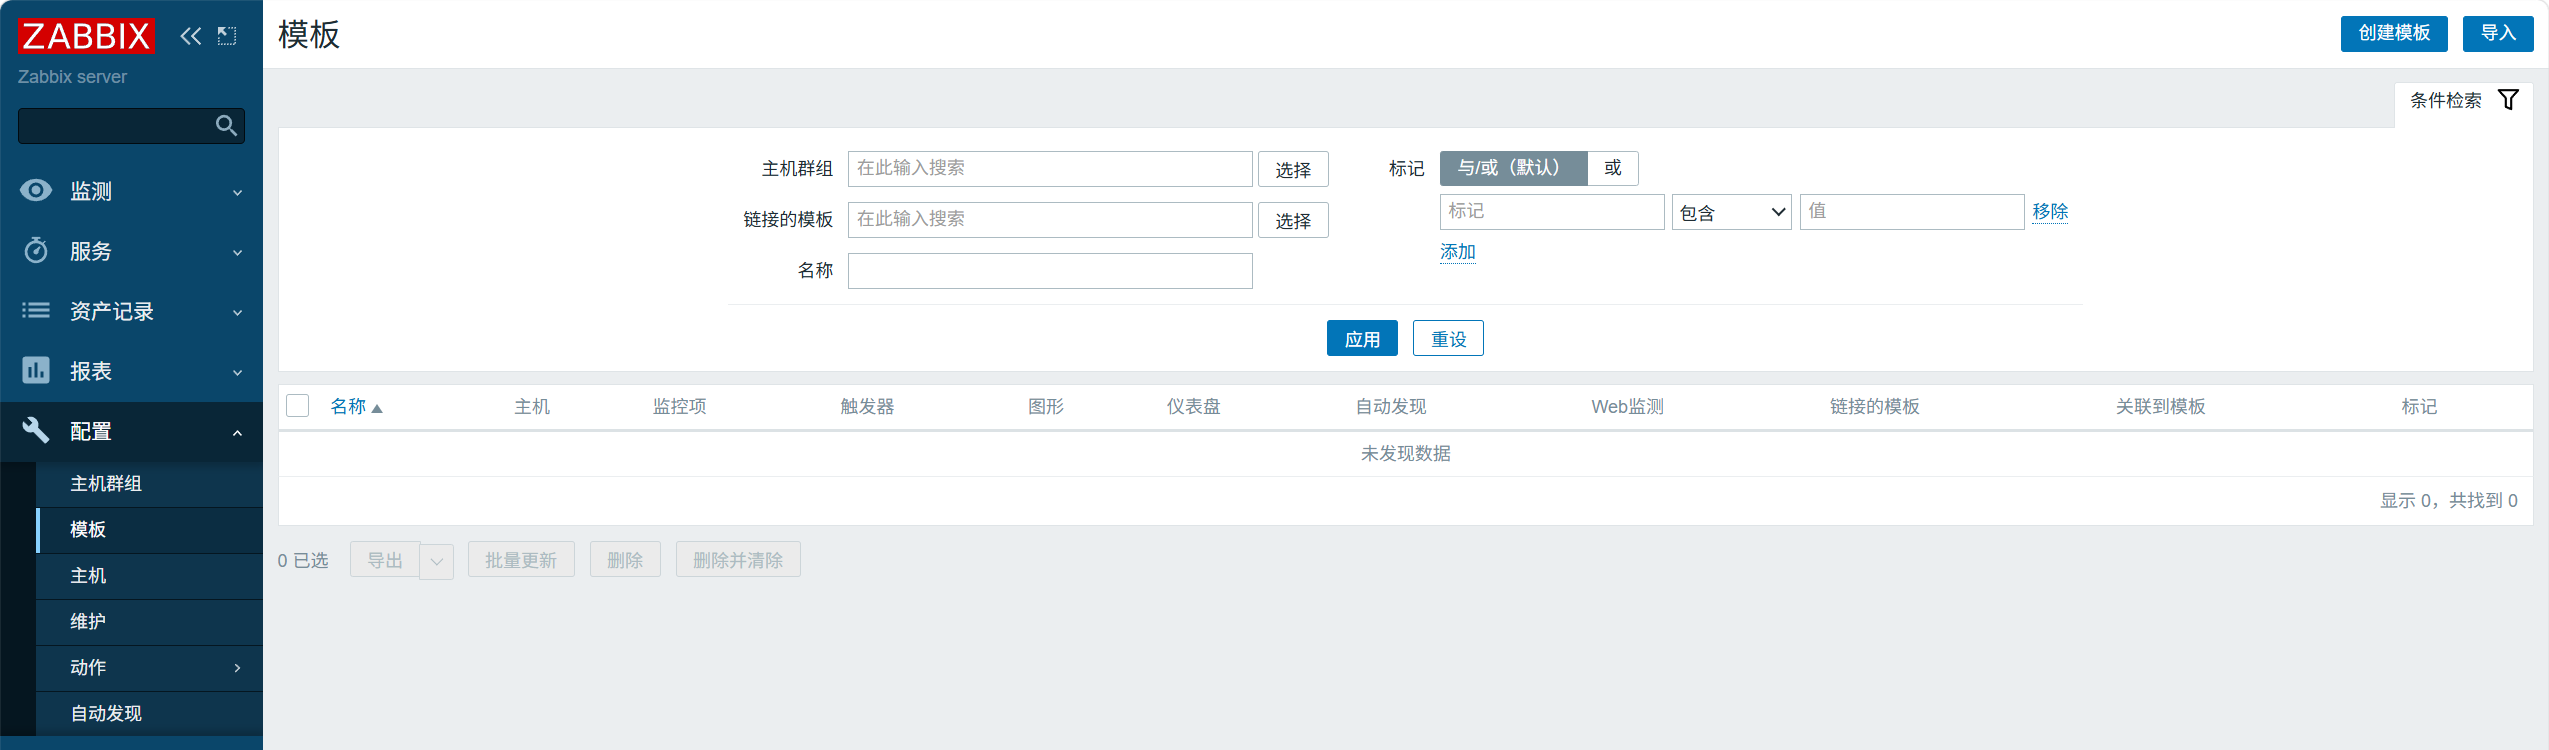Viewport: 2549px width, 750px height.
Task: Toggle the select-all templates checkbox
Action: [297, 405]
